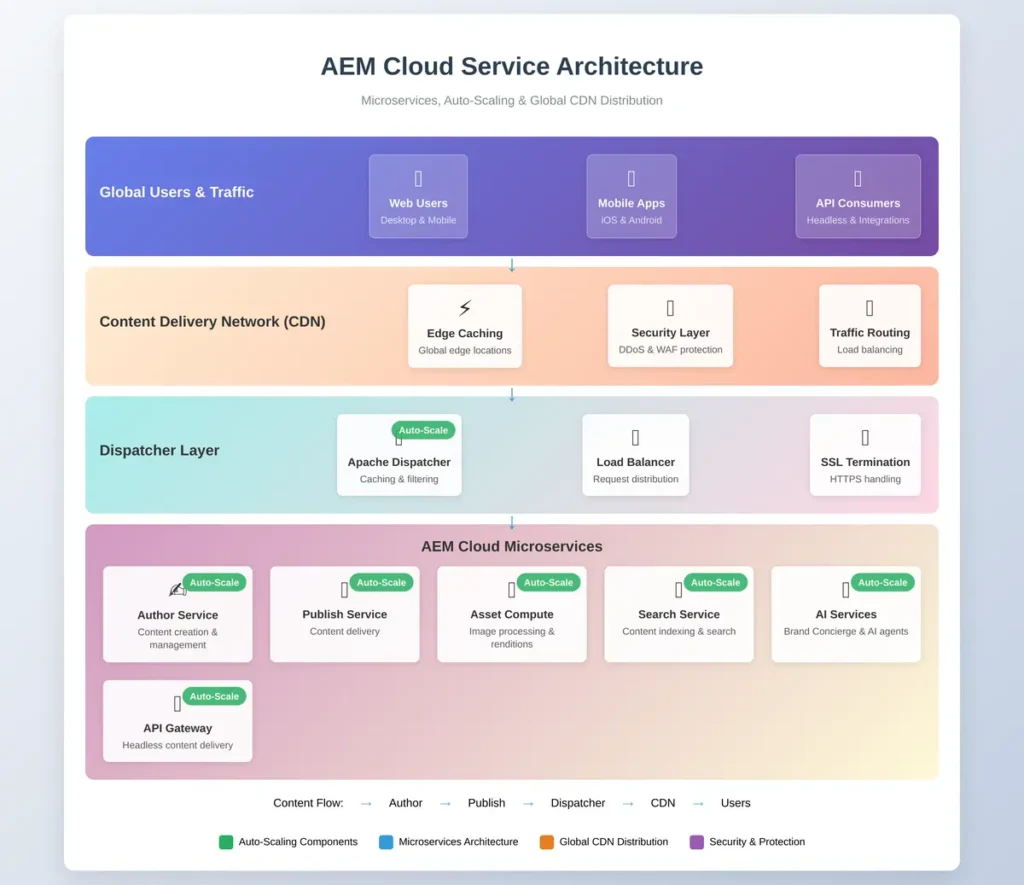The image size is (1024, 885).
Task: Click the Apache Dispatcher Auto-Scale badge
Action: click(423, 430)
